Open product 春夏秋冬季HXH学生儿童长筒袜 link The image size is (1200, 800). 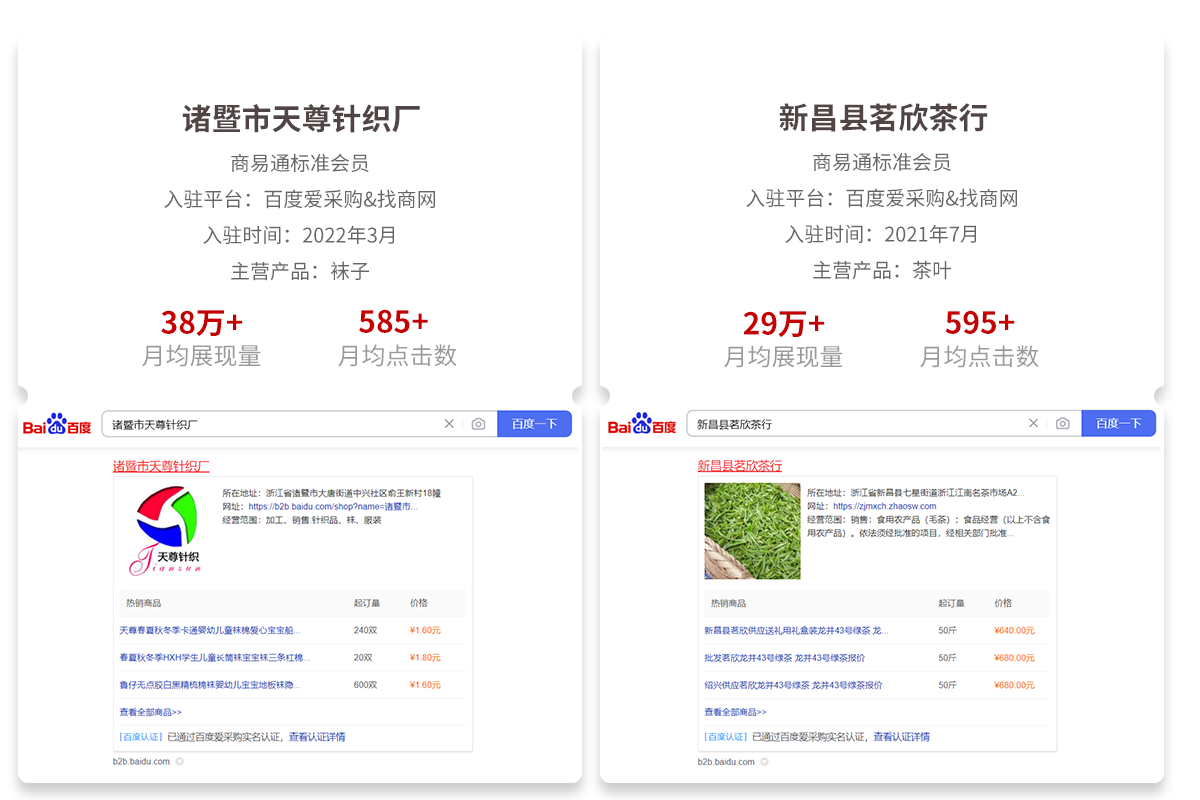coord(214,658)
